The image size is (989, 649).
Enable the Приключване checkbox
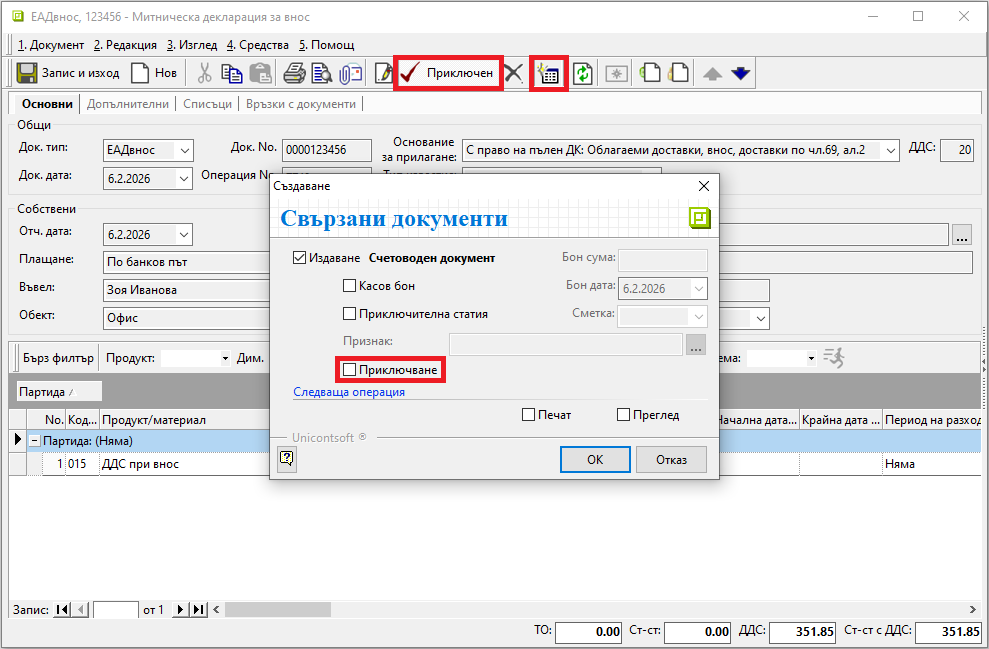point(349,370)
